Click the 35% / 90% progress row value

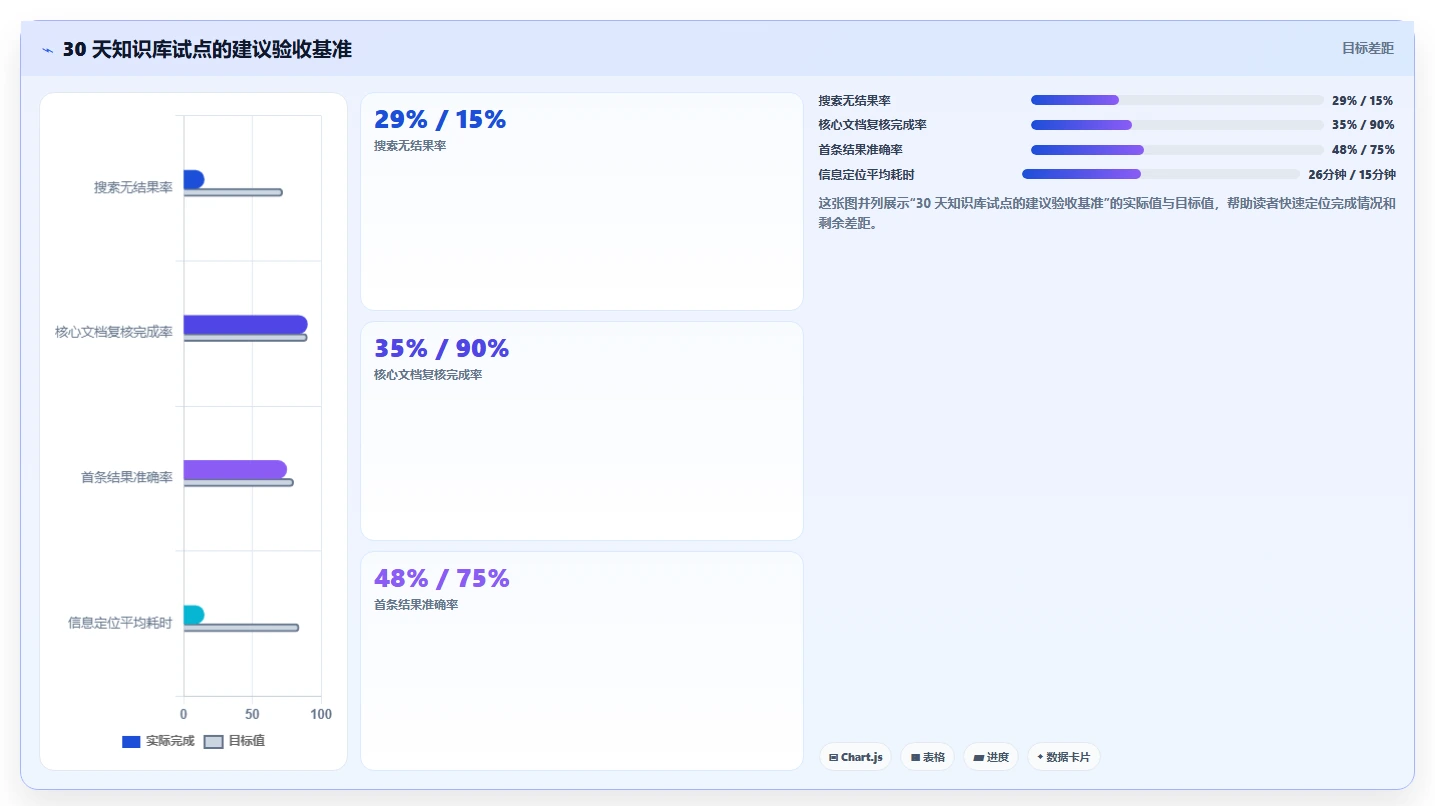coord(1363,125)
